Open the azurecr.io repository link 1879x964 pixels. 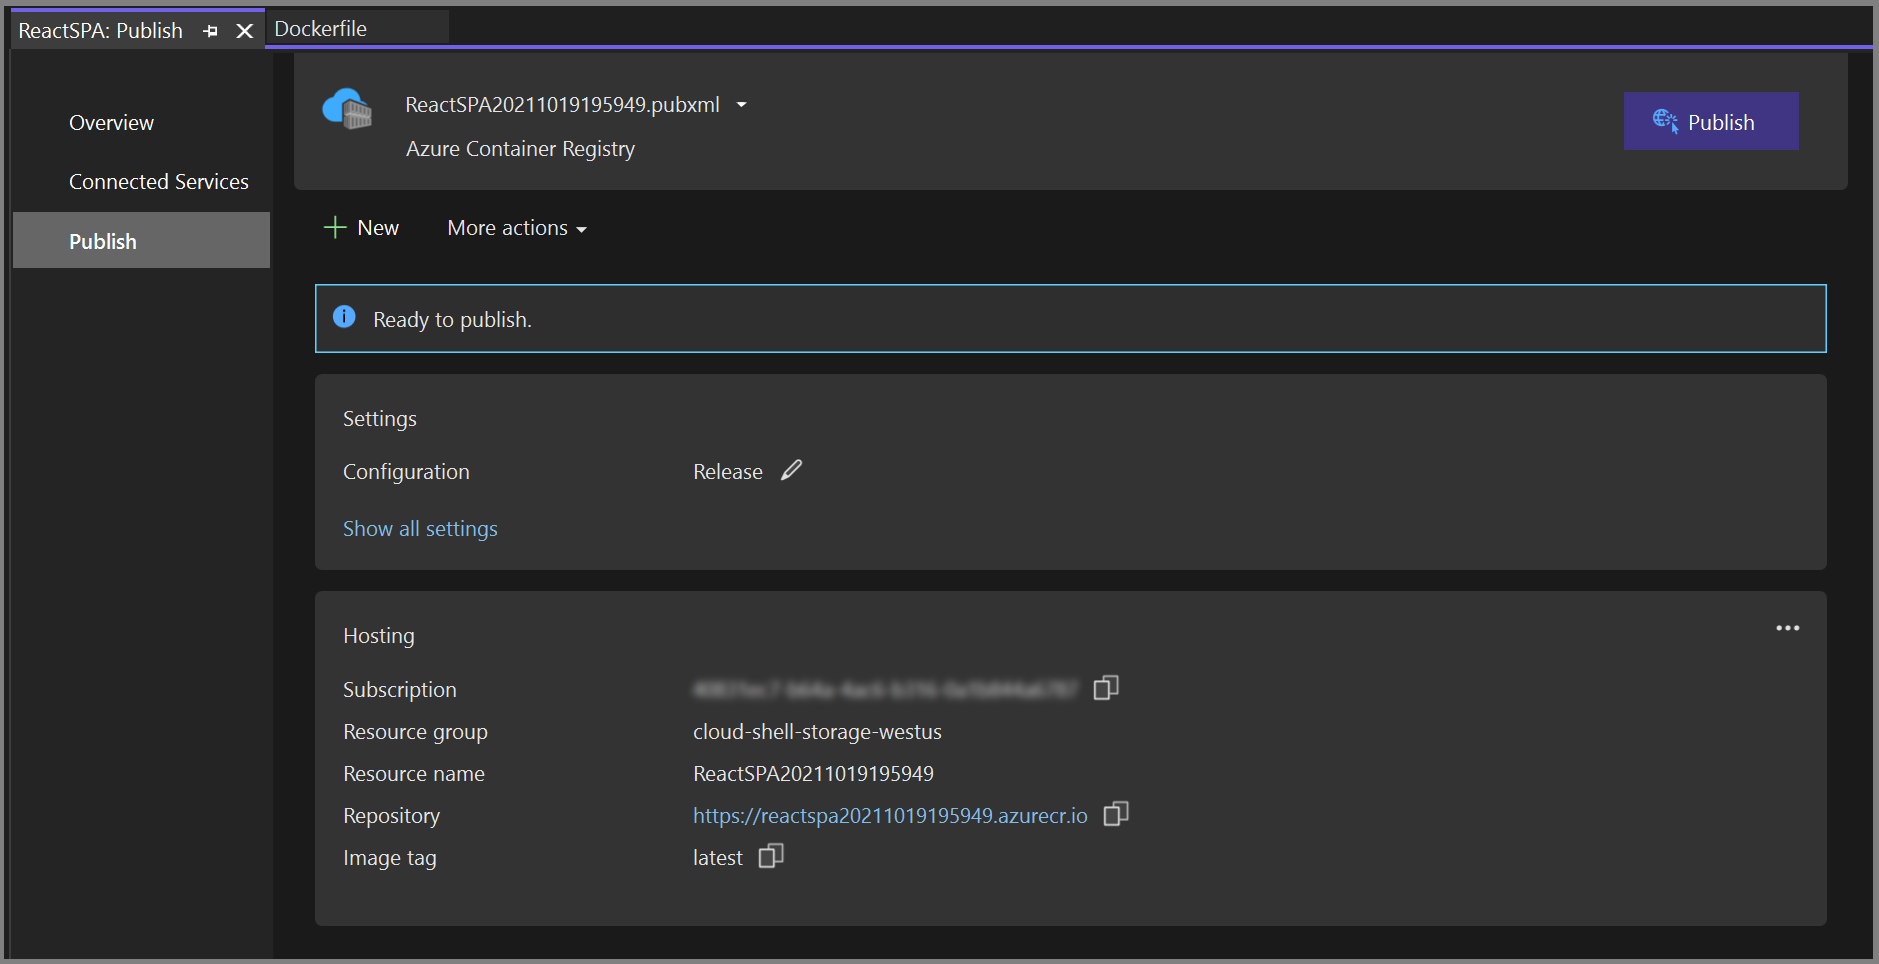[x=890, y=816]
